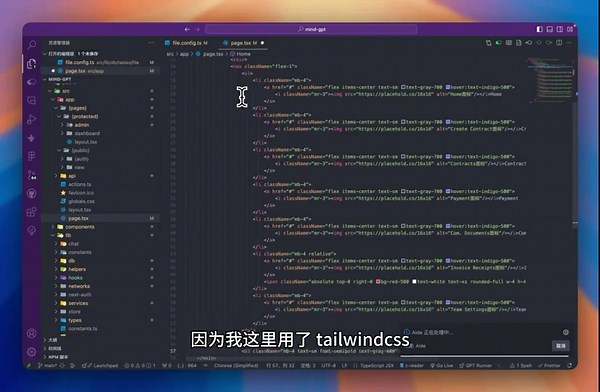The width and height of the screenshot is (600, 392).
Task: Open the Accounts menu in the activity bar
Action: [32, 333]
